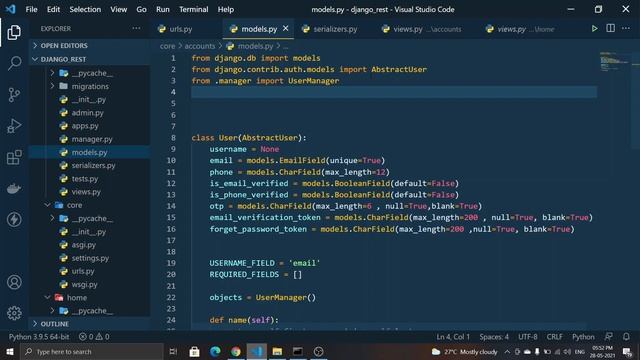Open Windows notification center
This screenshot has width=640, height=360.
pyautogui.click(x=627, y=351)
